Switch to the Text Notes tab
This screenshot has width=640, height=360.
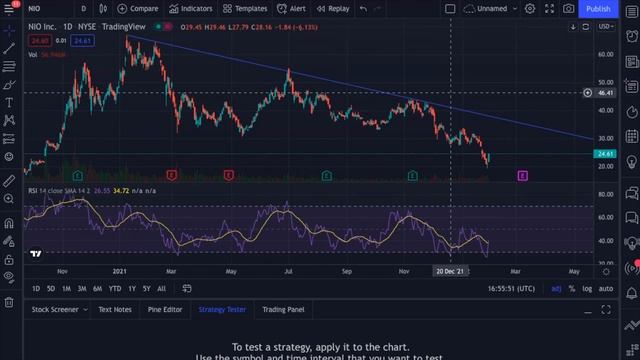(115, 309)
